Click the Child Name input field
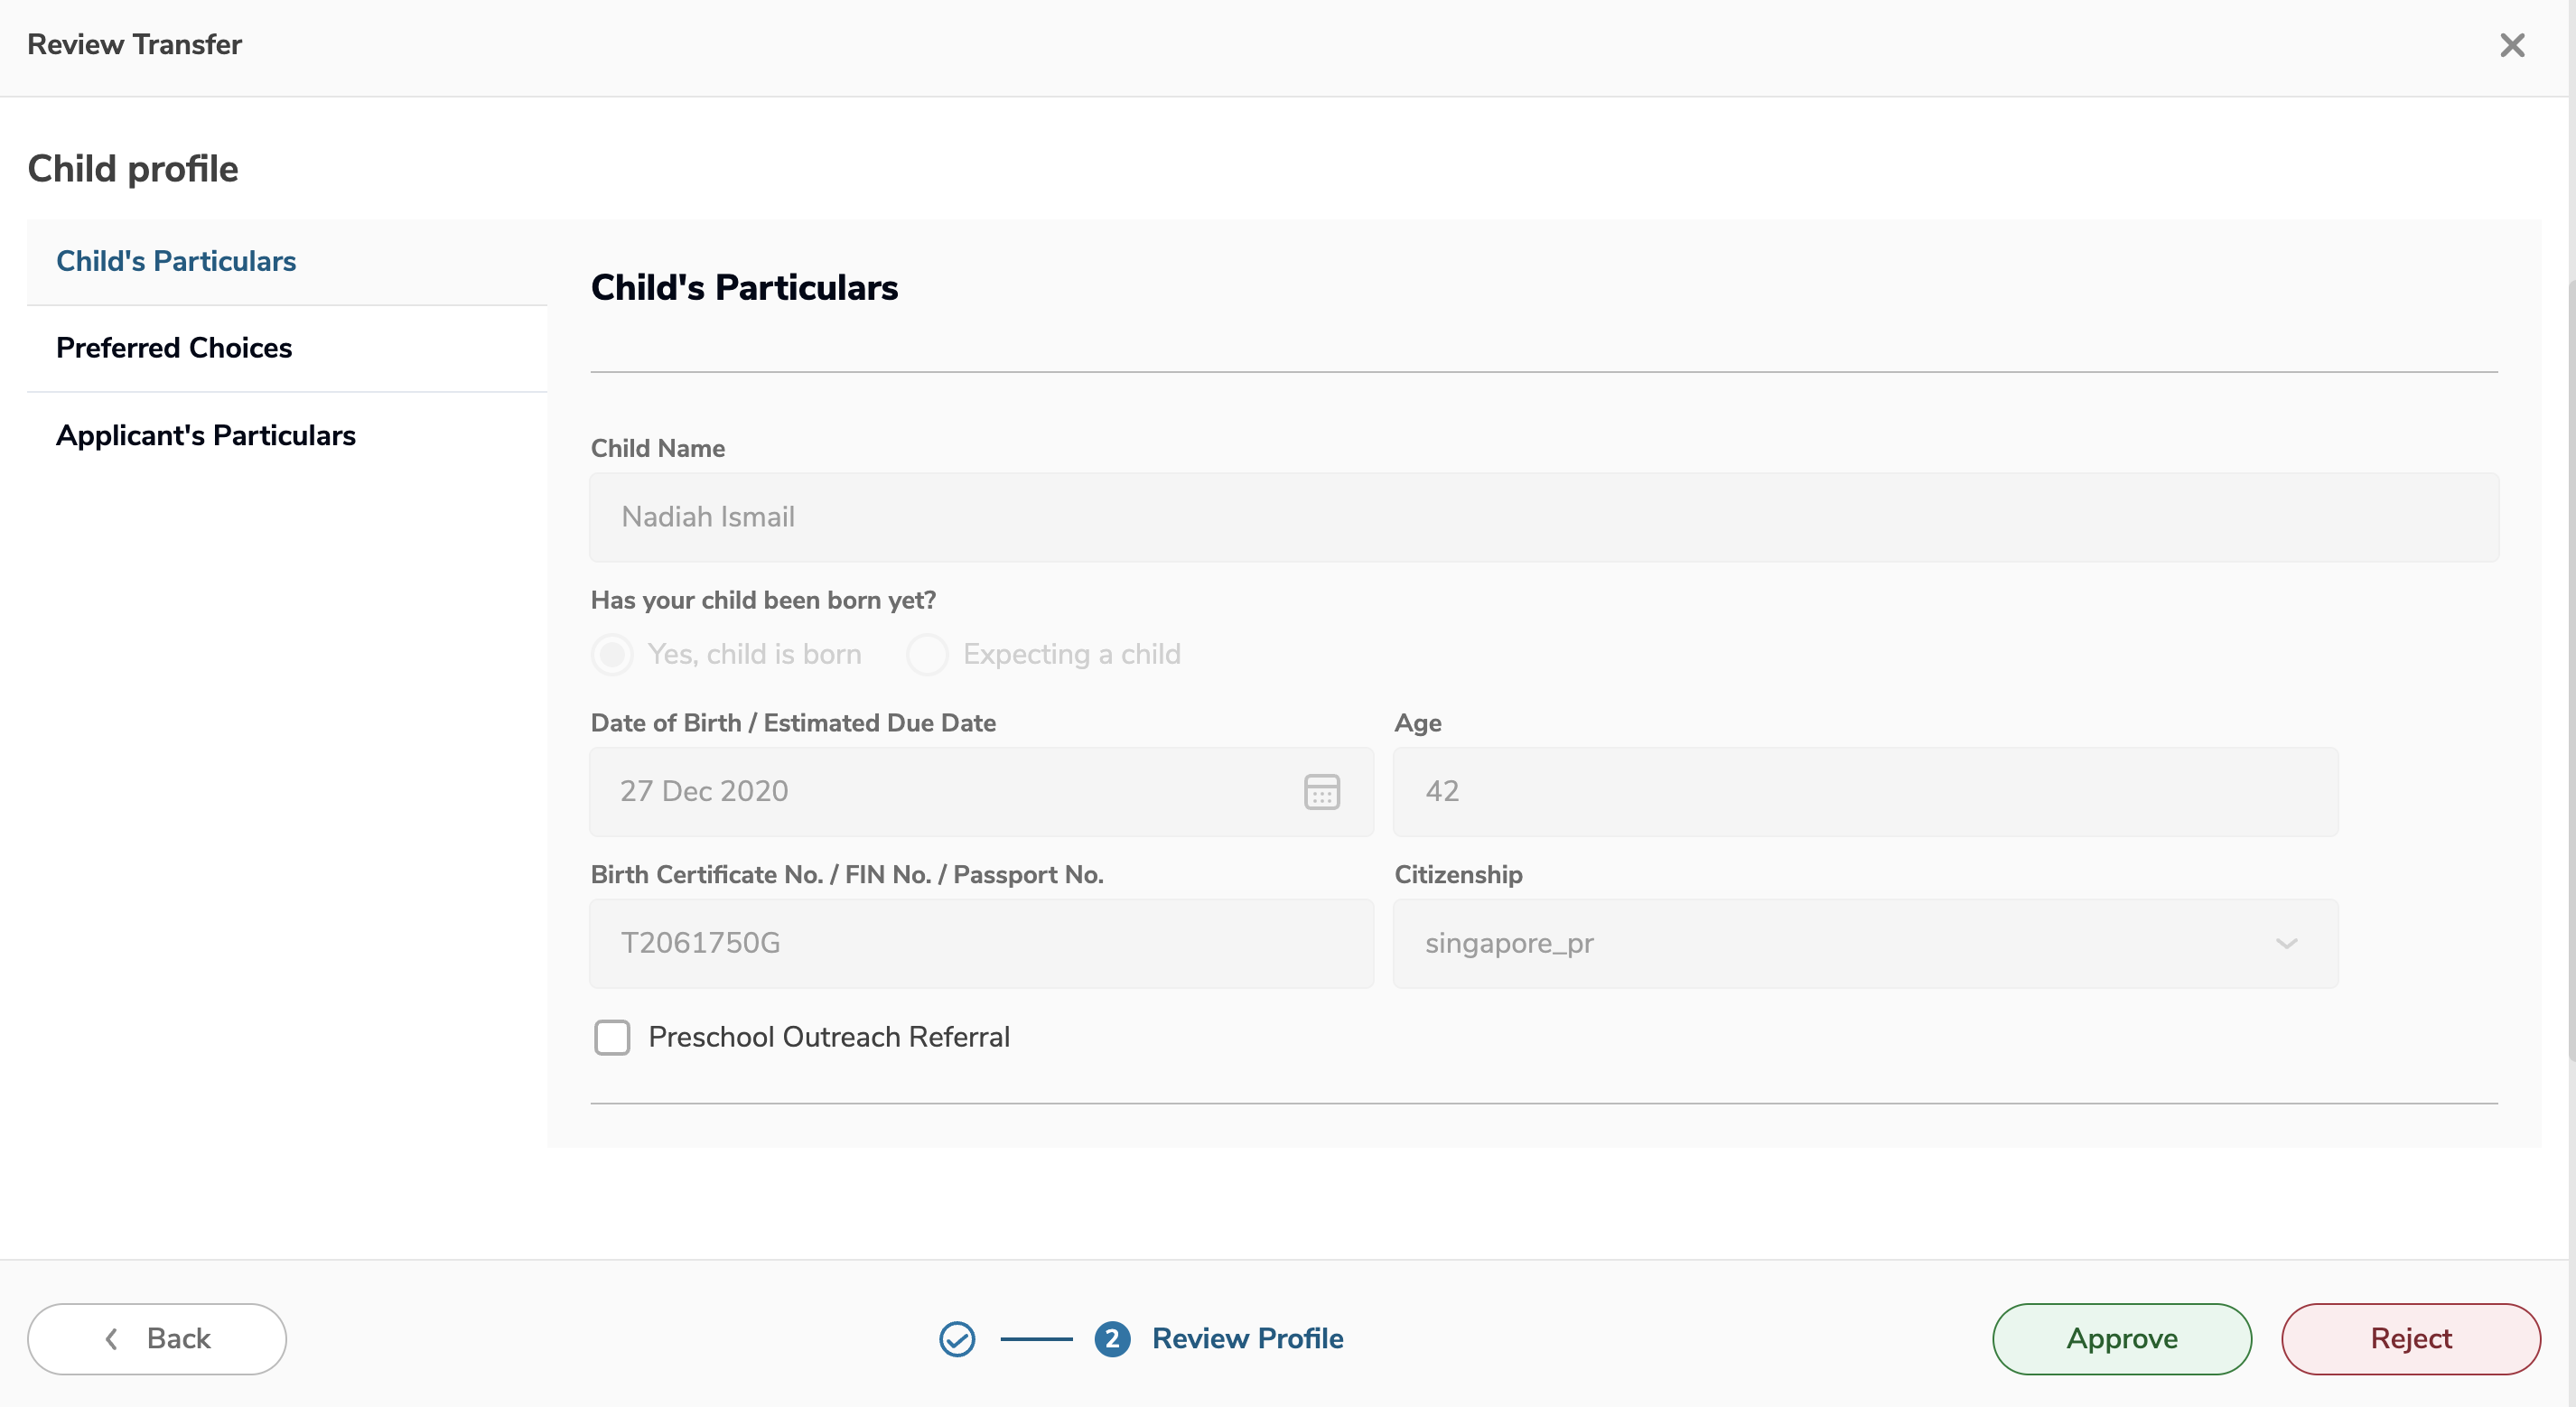 (1543, 517)
